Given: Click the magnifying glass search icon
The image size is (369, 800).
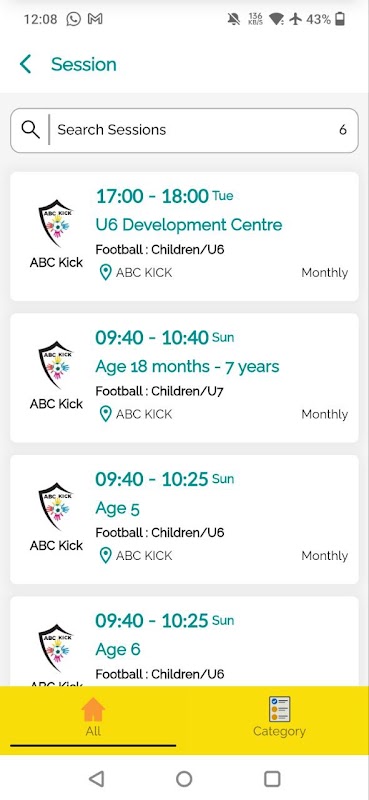Looking at the screenshot, I should tap(31, 130).
